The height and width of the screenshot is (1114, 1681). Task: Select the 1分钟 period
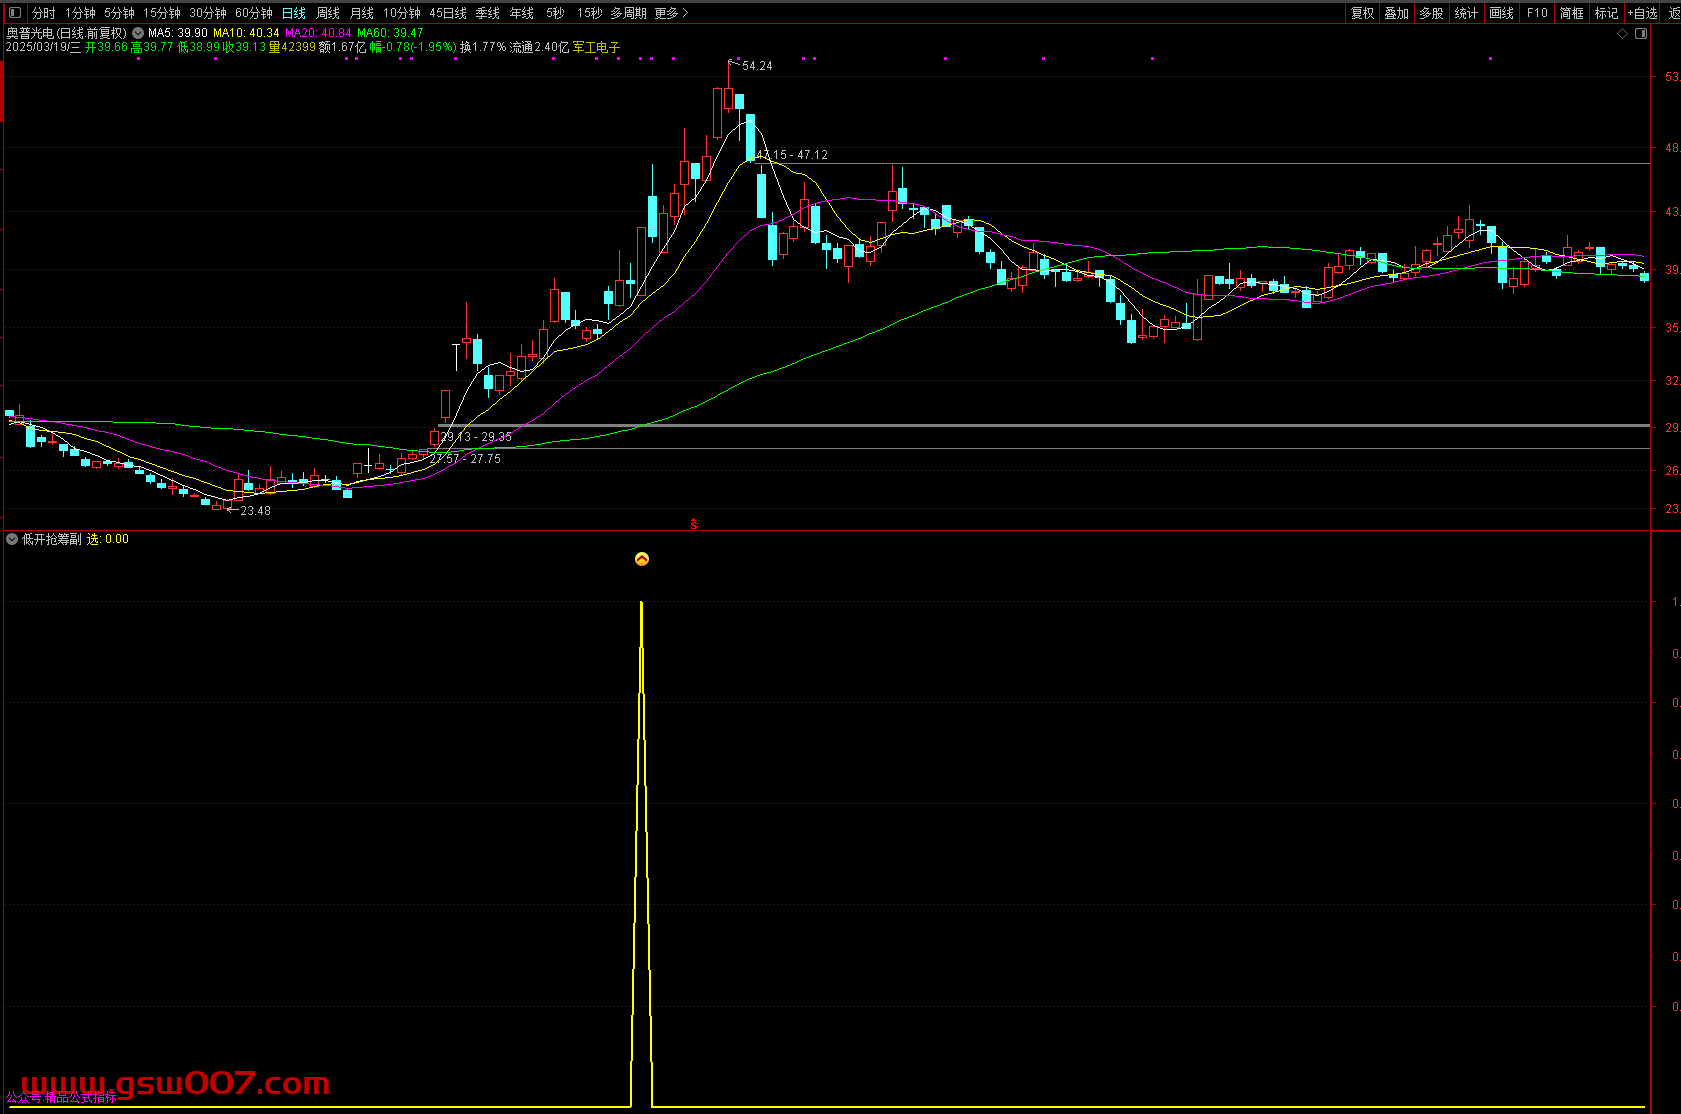pyautogui.click(x=81, y=13)
